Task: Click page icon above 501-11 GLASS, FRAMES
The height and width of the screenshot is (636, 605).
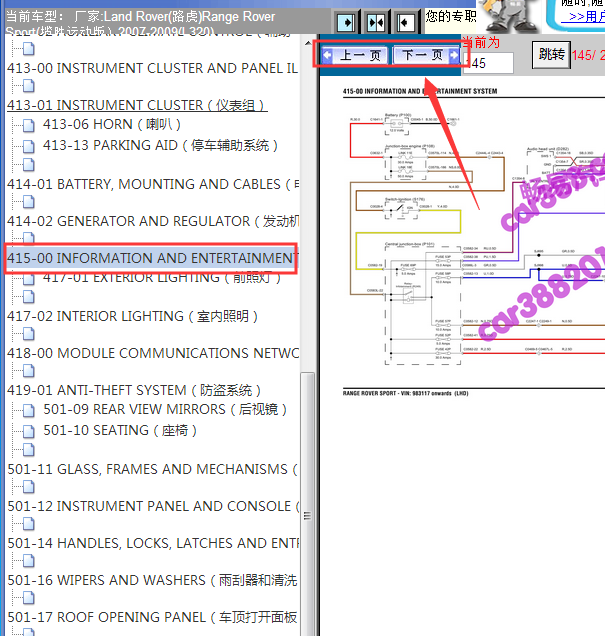Action: coord(28,450)
